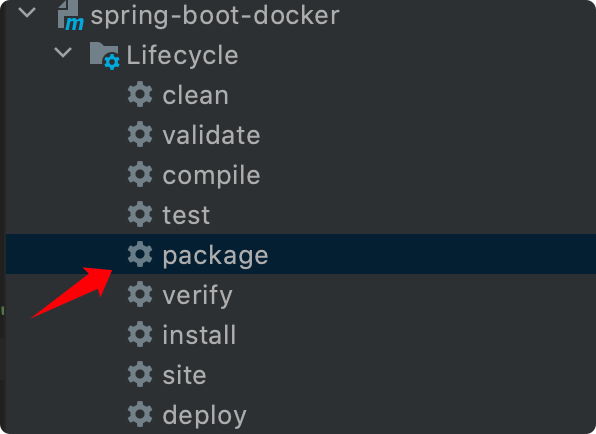
Task: Click the Lifecycle folder icon
Action: (105, 55)
